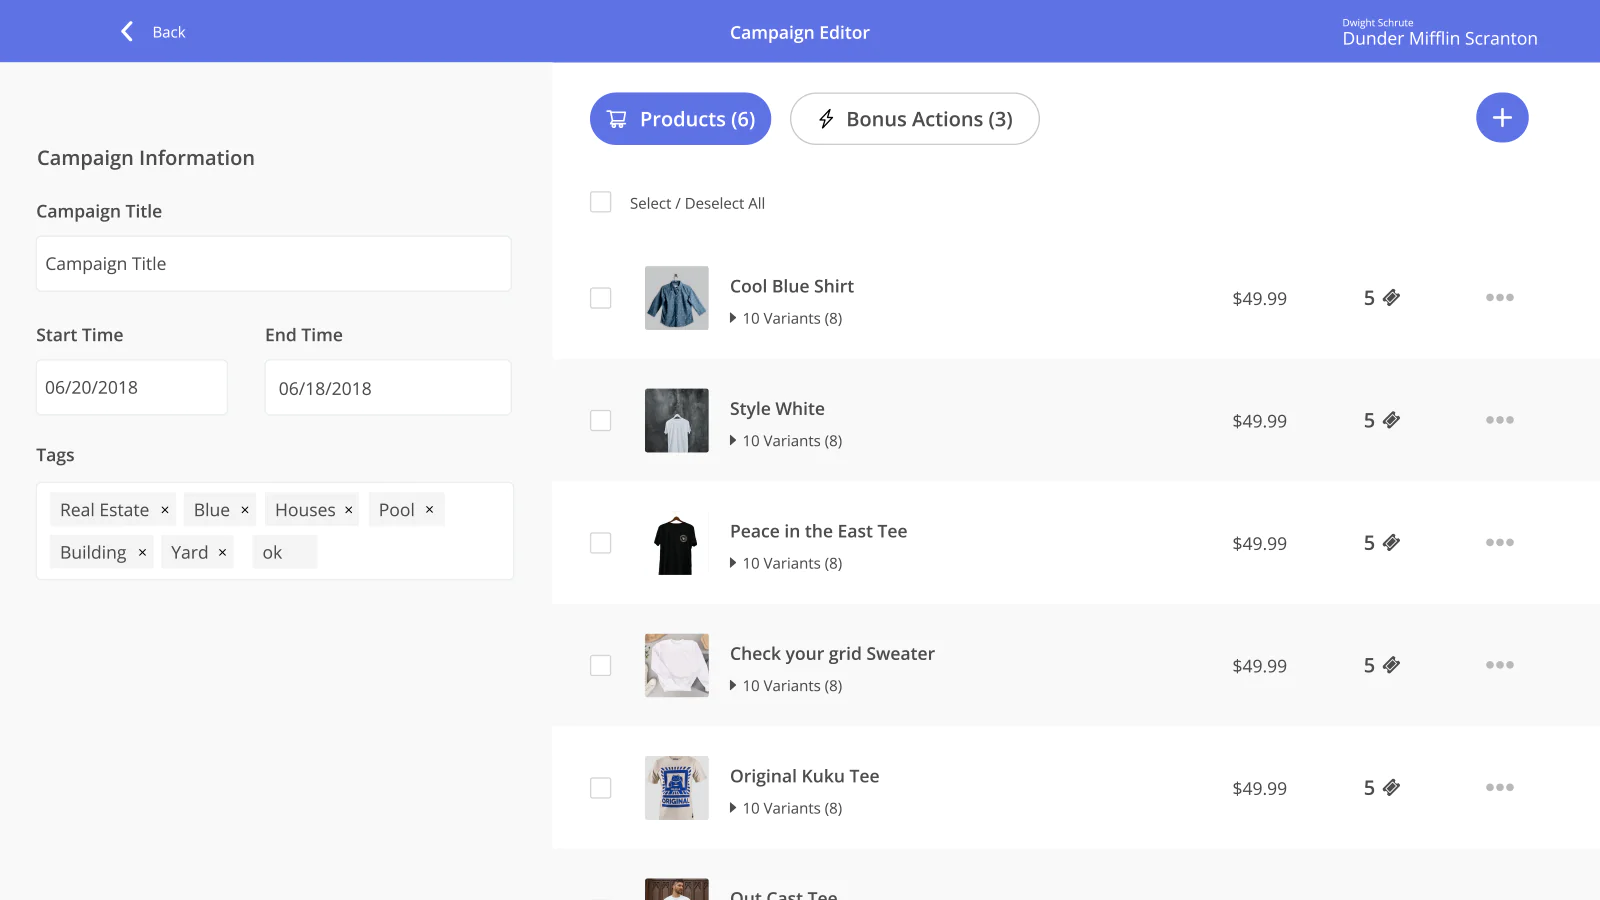Open more options for Check your grid Sweater
Image resolution: width=1600 pixels, height=900 pixels.
[1499, 665]
